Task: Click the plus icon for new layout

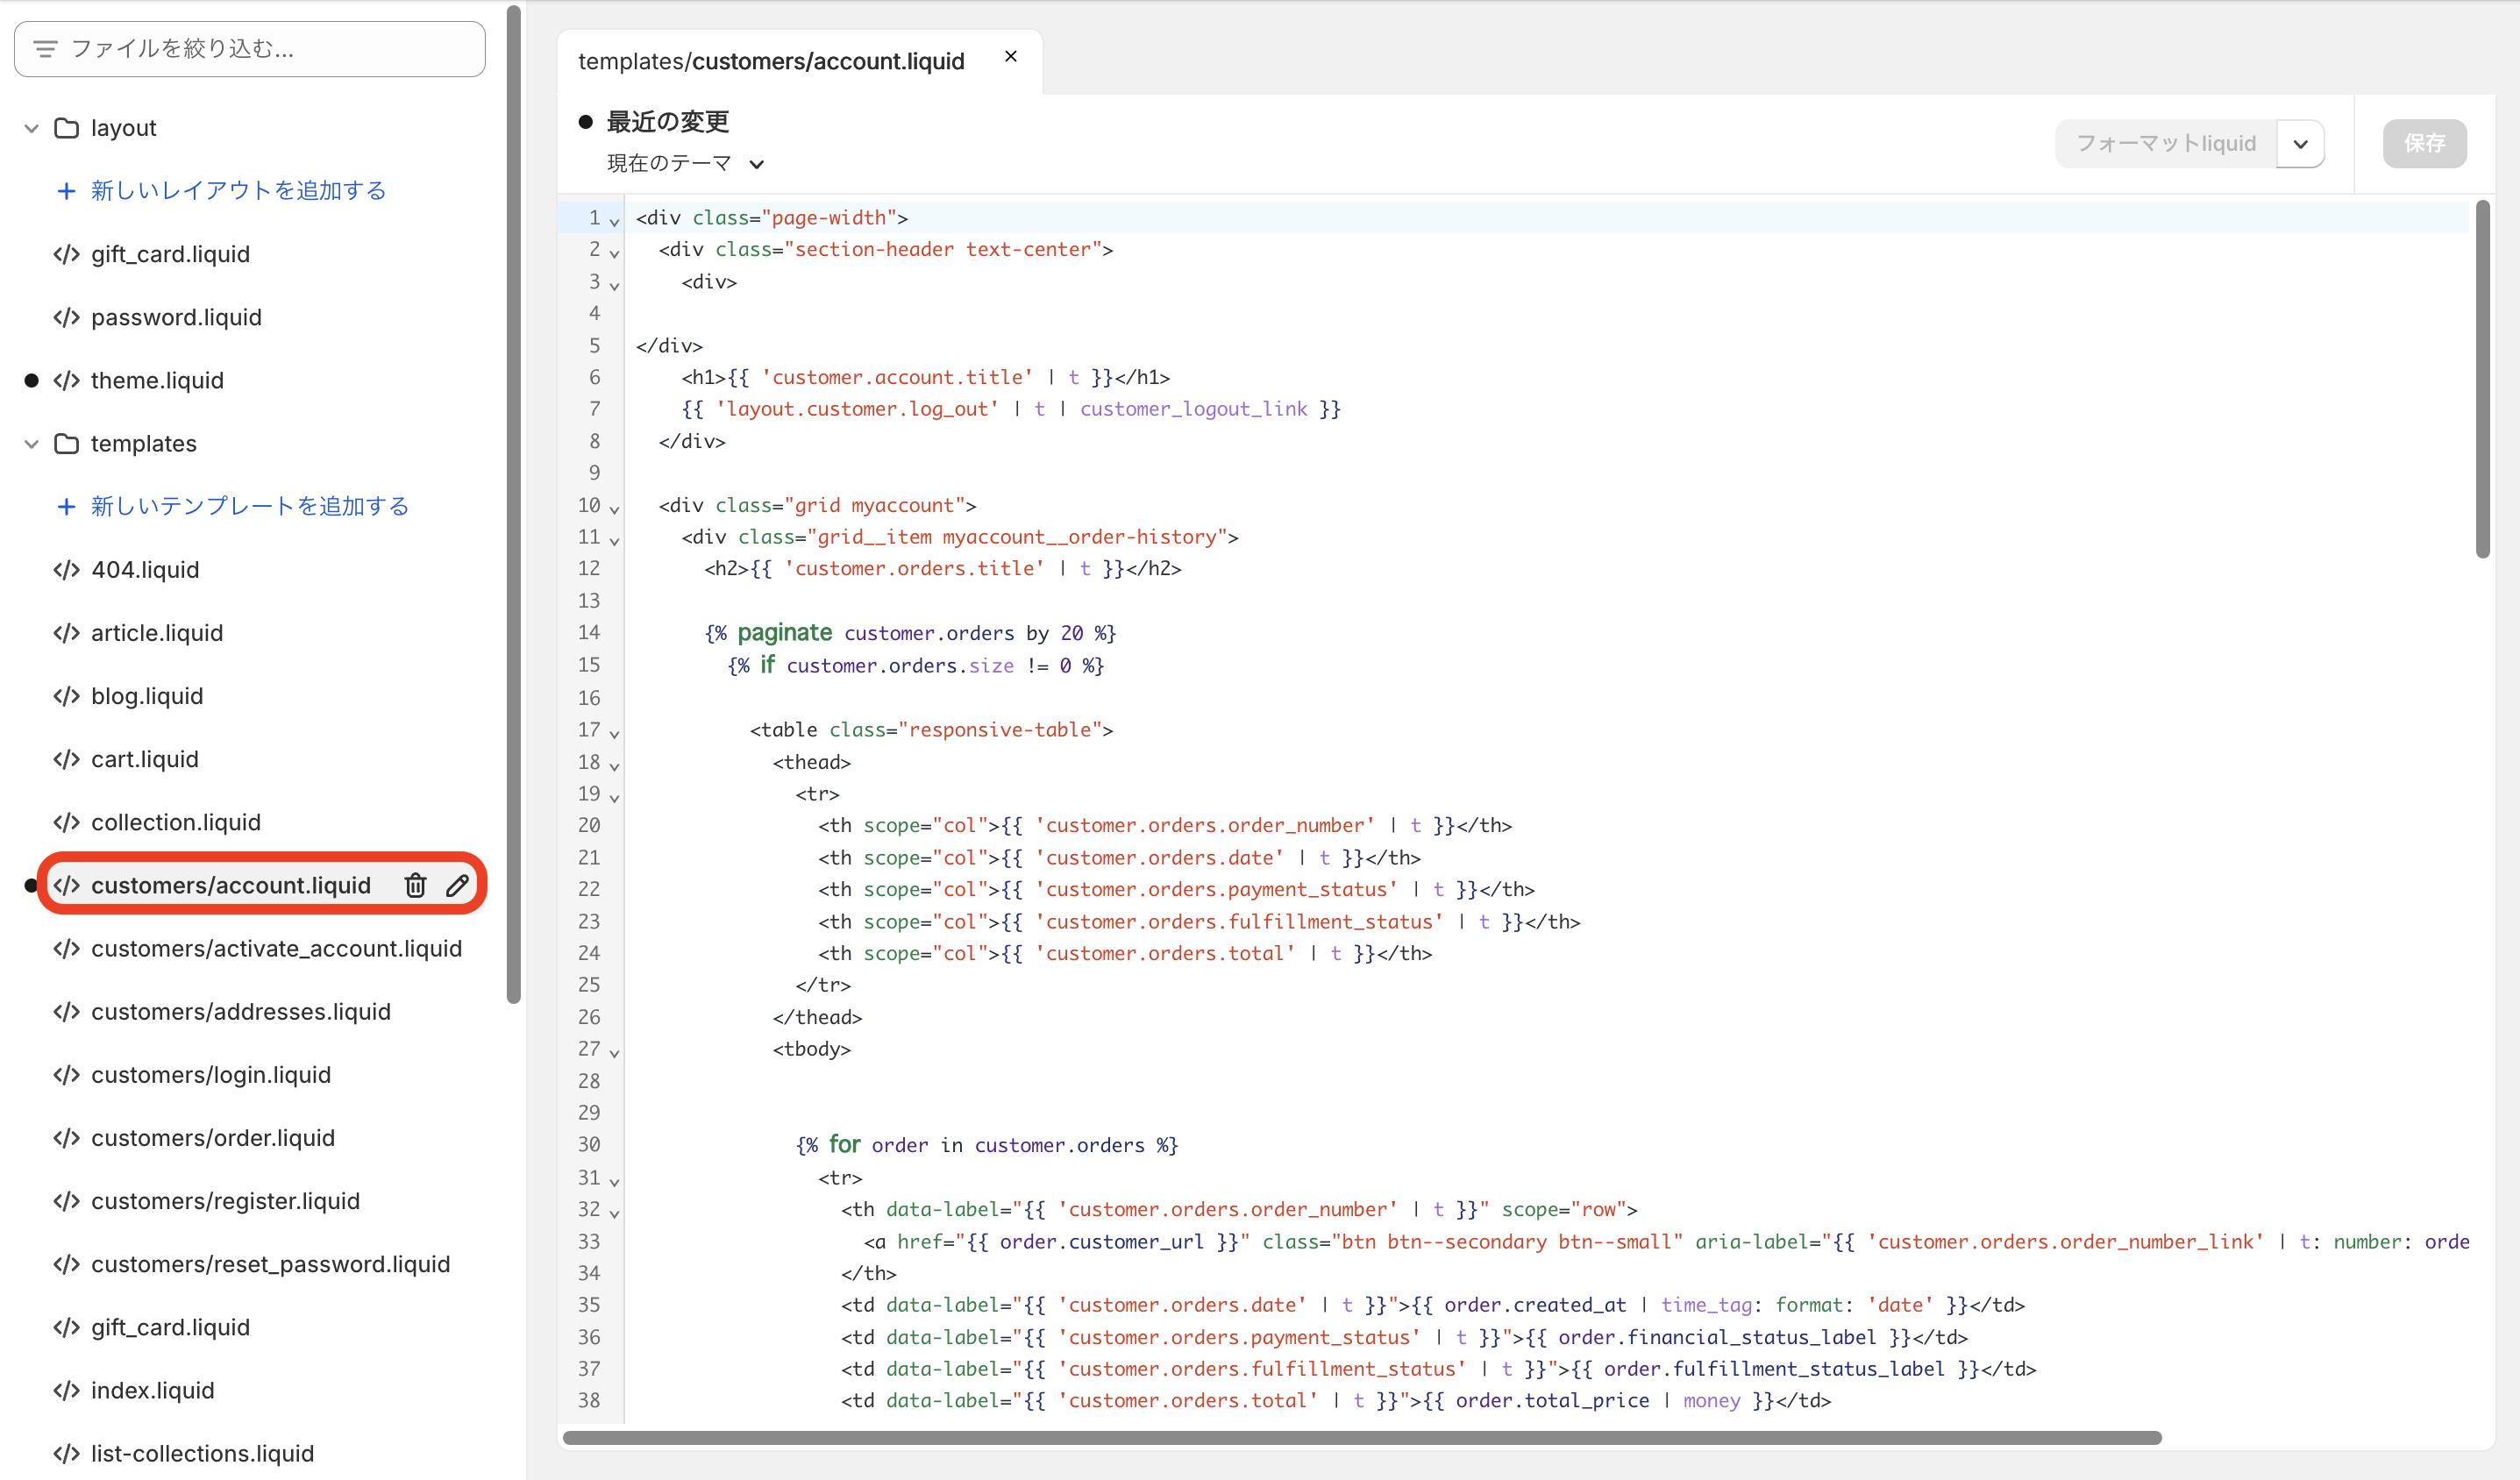Action: 66,191
